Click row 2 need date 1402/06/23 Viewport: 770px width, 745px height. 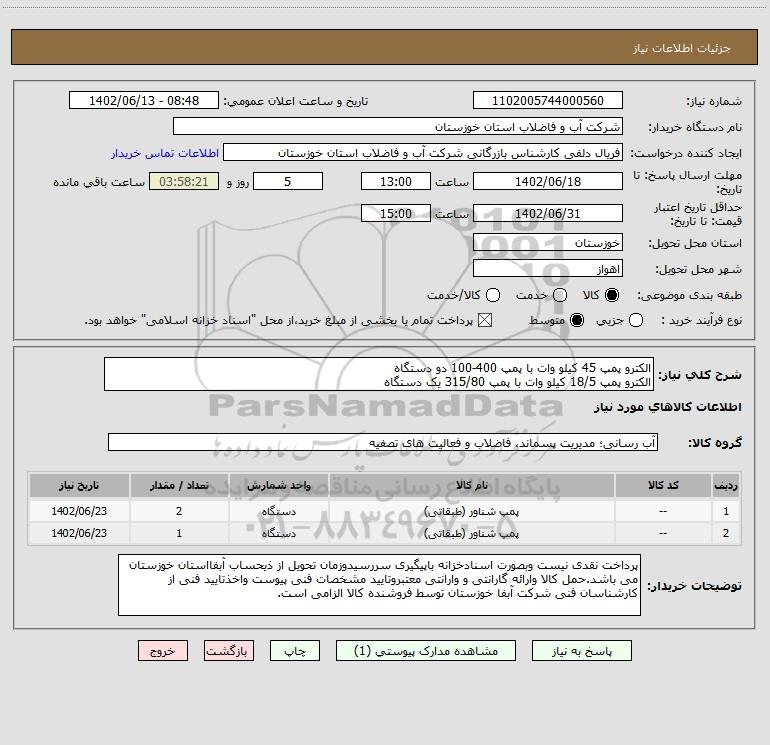point(79,533)
